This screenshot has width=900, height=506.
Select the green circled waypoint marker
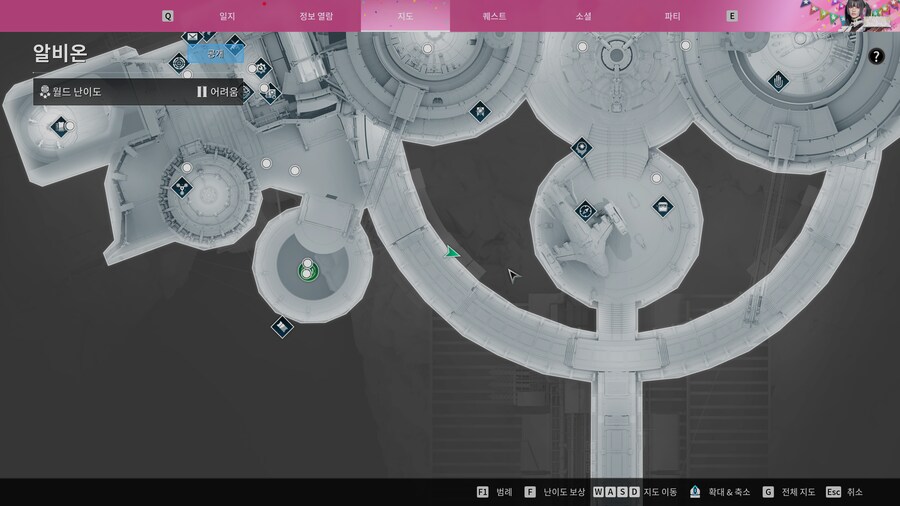click(308, 272)
